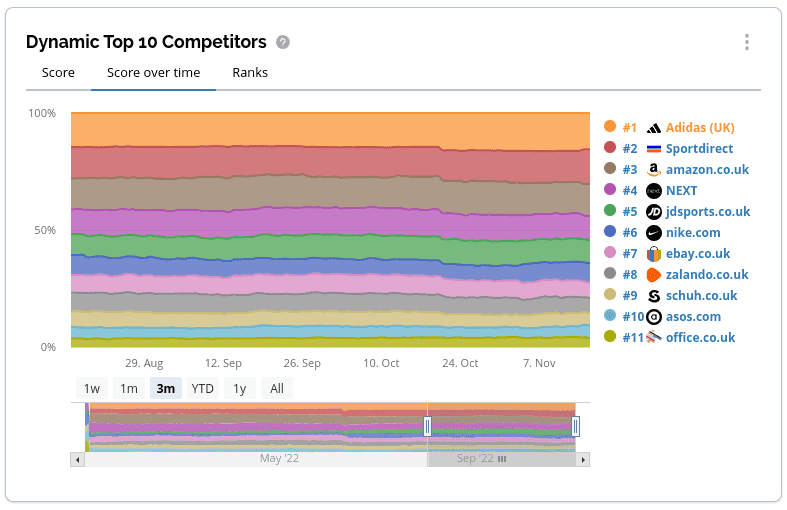
Task: Toggle the brown amazon.co.uk series dot
Action: point(610,168)
